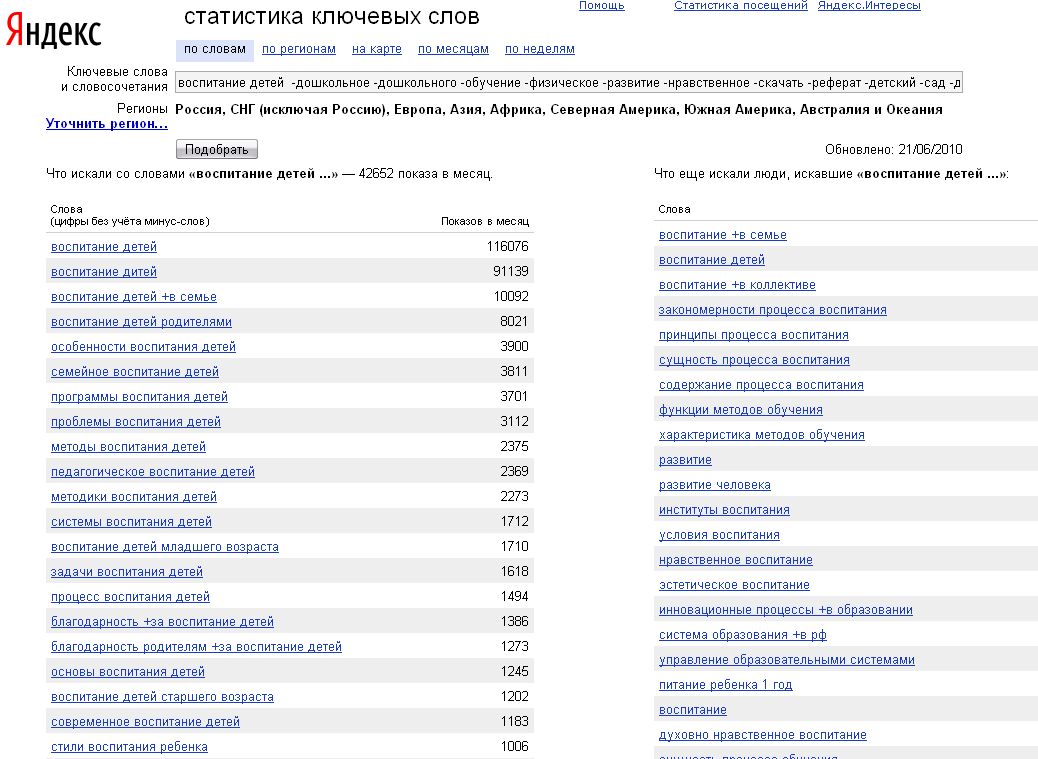Viewport: 1038px width, 759px height.
Task: Open the 'Помощь' link
Action: pyautogui.click(x=601, y=6)
